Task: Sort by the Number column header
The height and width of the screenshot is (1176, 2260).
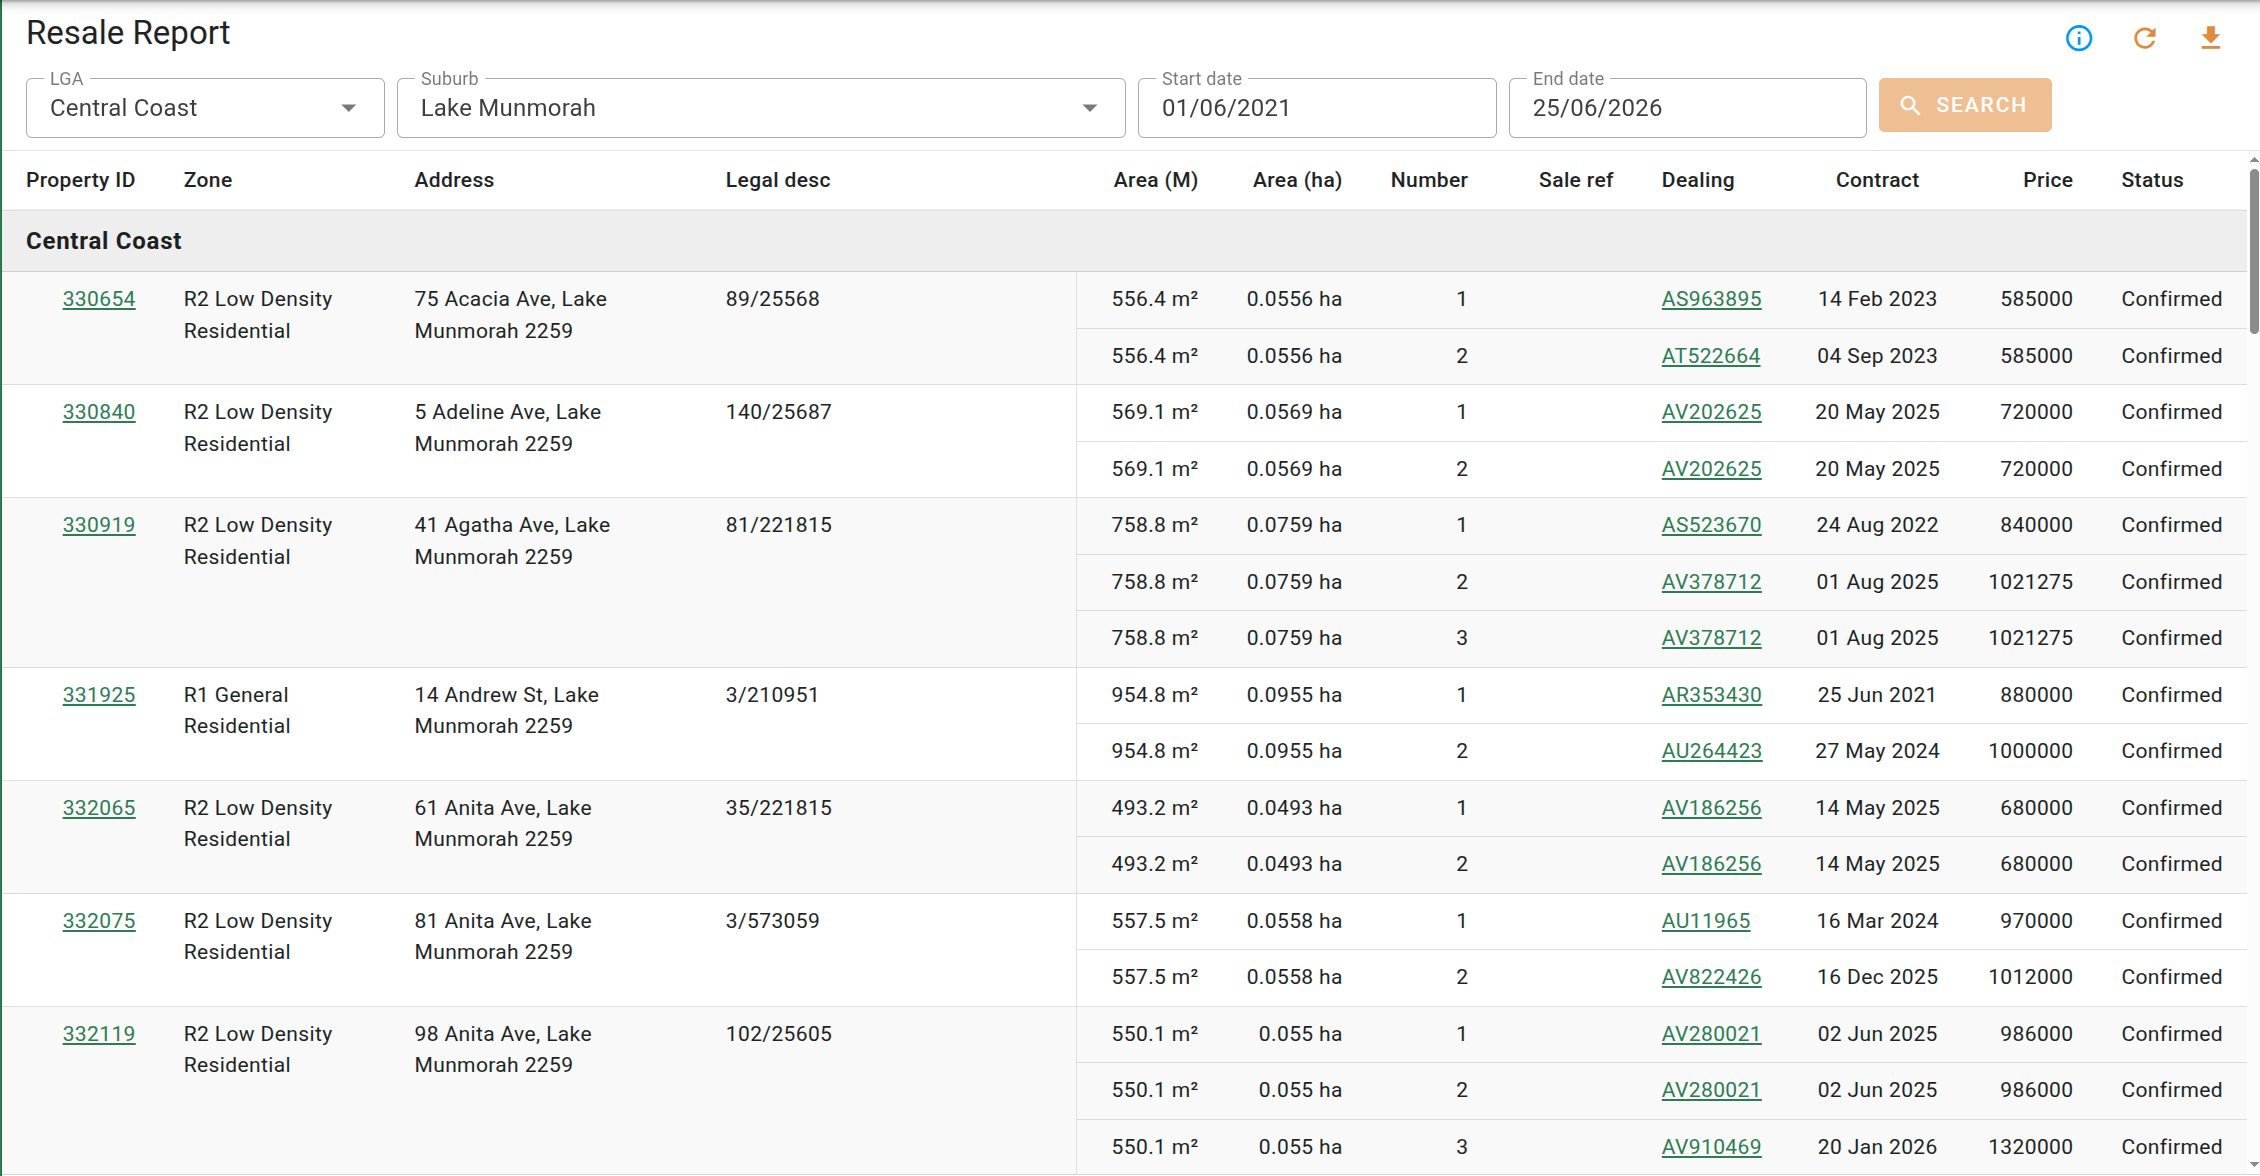Action: point(1429,180)
